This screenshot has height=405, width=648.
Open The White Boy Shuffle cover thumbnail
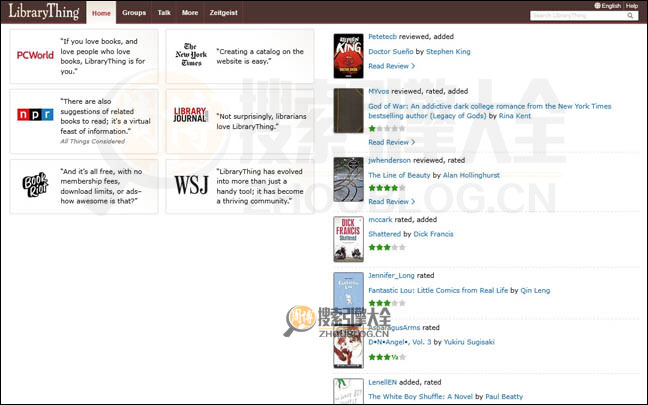click(x=348, y=391)
